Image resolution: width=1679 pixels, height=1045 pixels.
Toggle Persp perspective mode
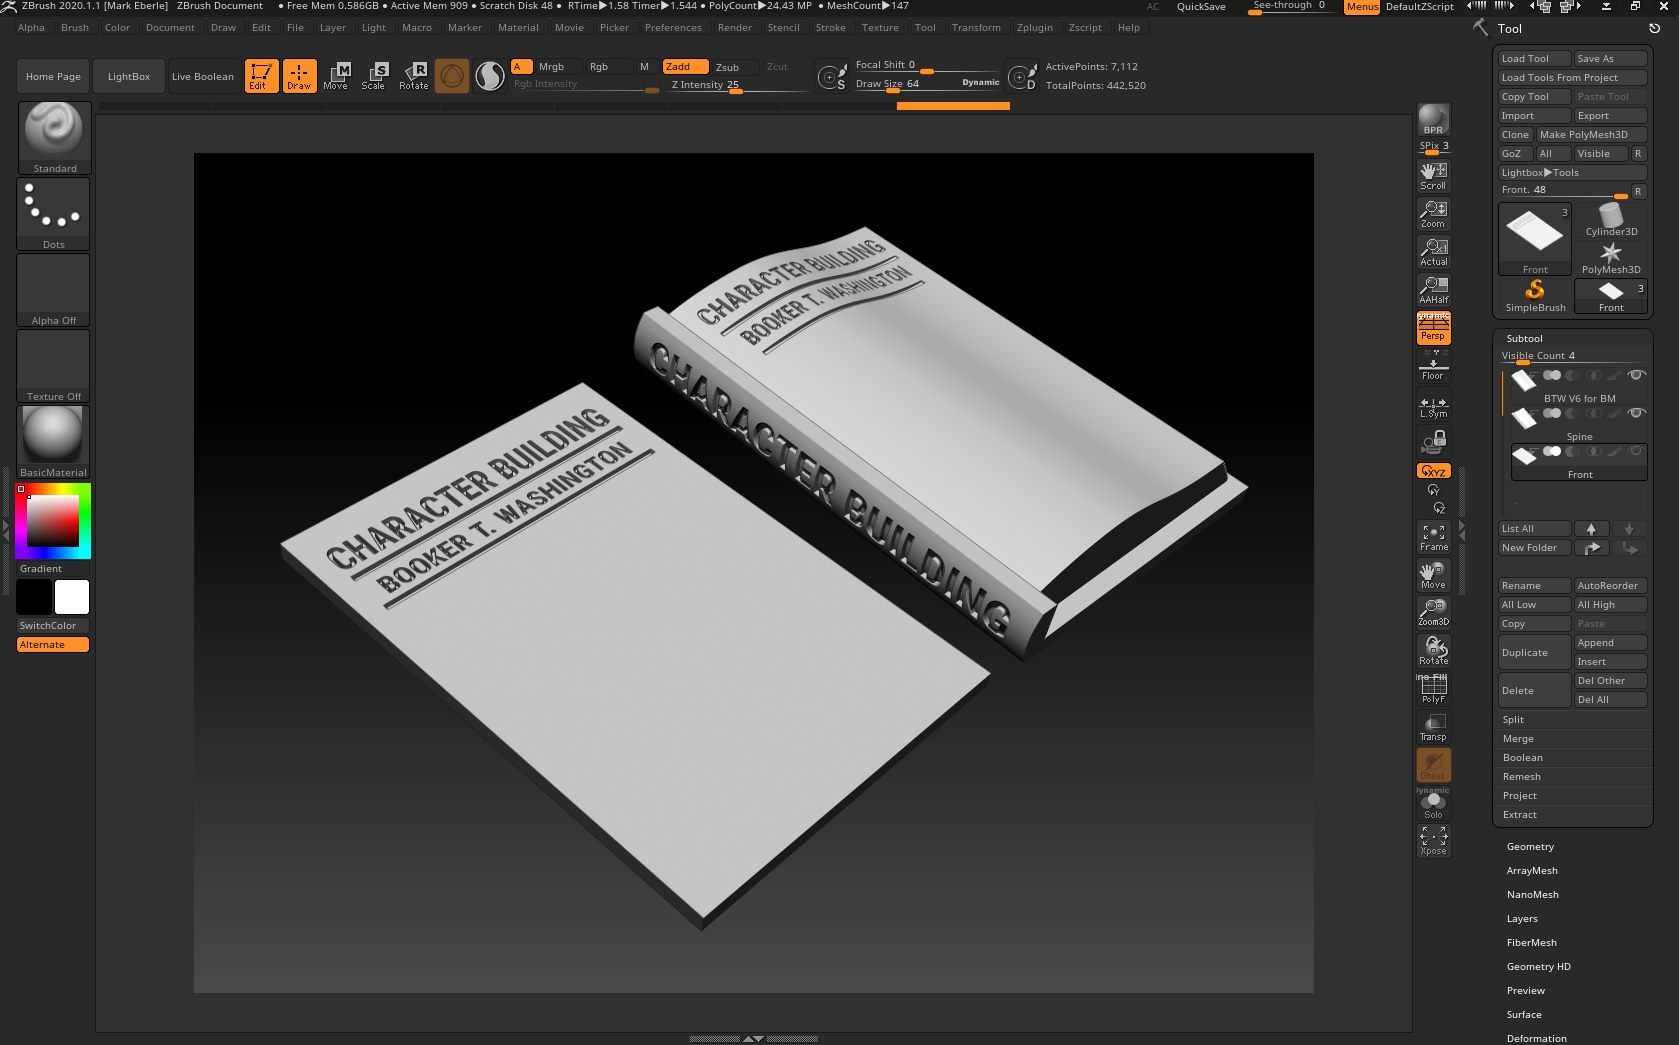click(x=1433, y=327)
